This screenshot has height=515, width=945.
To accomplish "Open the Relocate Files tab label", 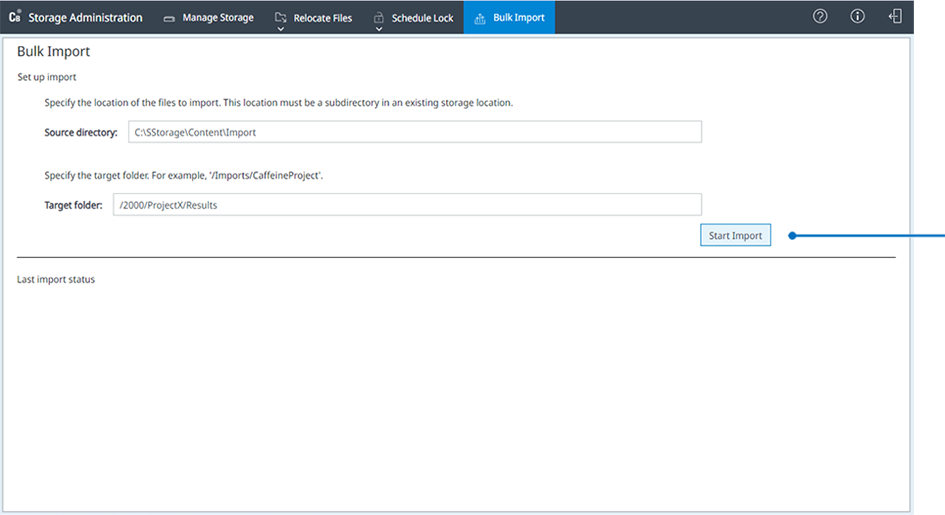I will [x=322, y=18].
